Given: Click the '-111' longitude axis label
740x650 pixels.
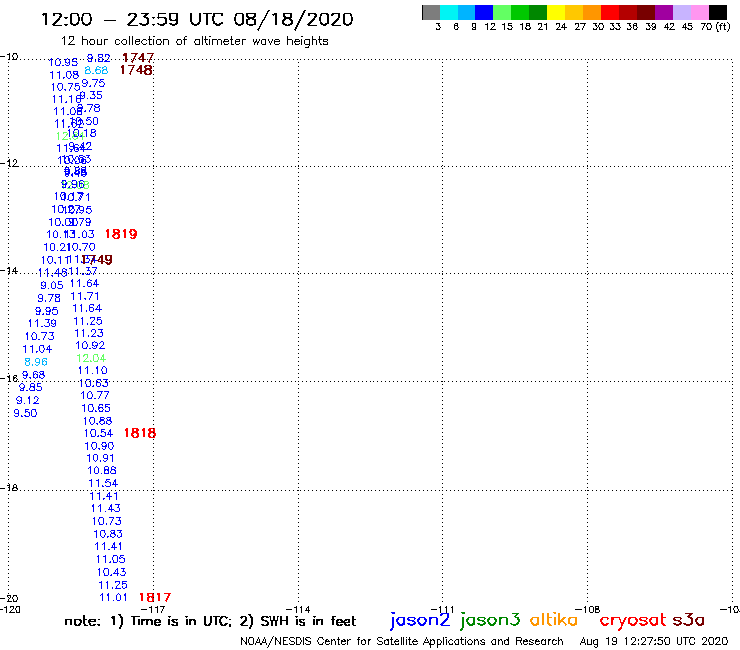Looking at the screenshot, I should coord(443,609).
